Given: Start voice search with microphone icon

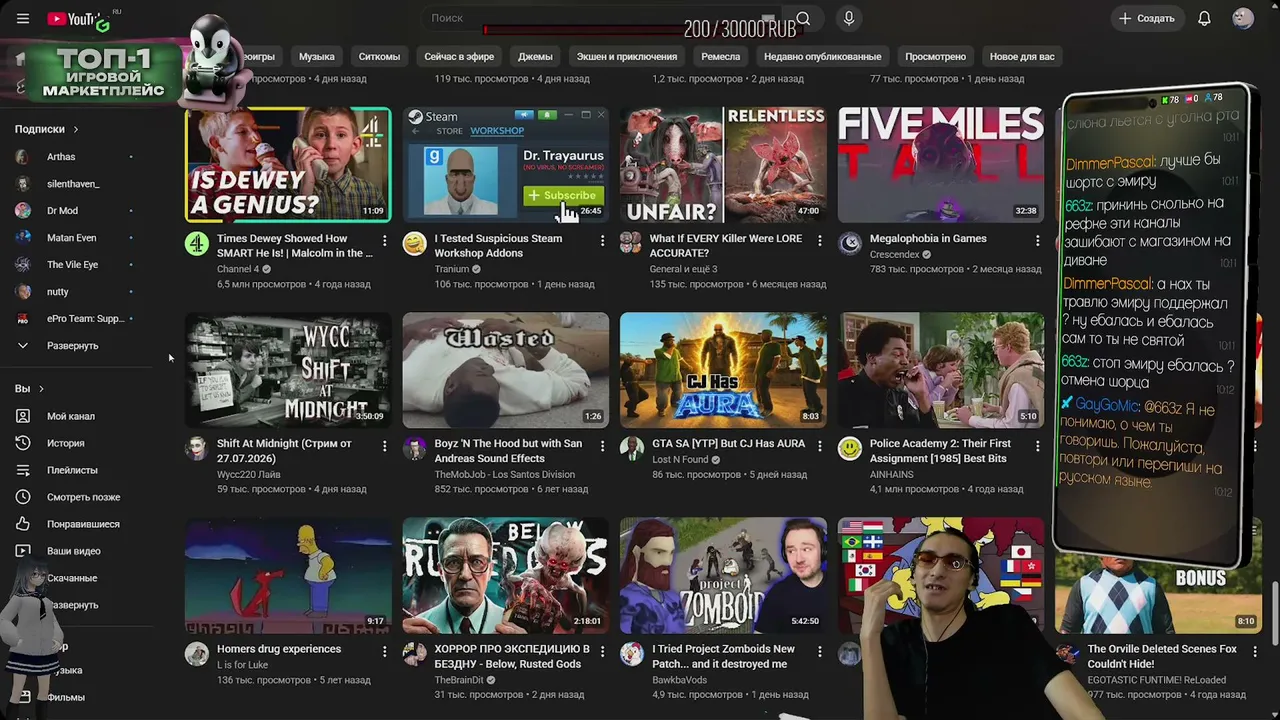Looking at the screenshot, I should [849, 18].
